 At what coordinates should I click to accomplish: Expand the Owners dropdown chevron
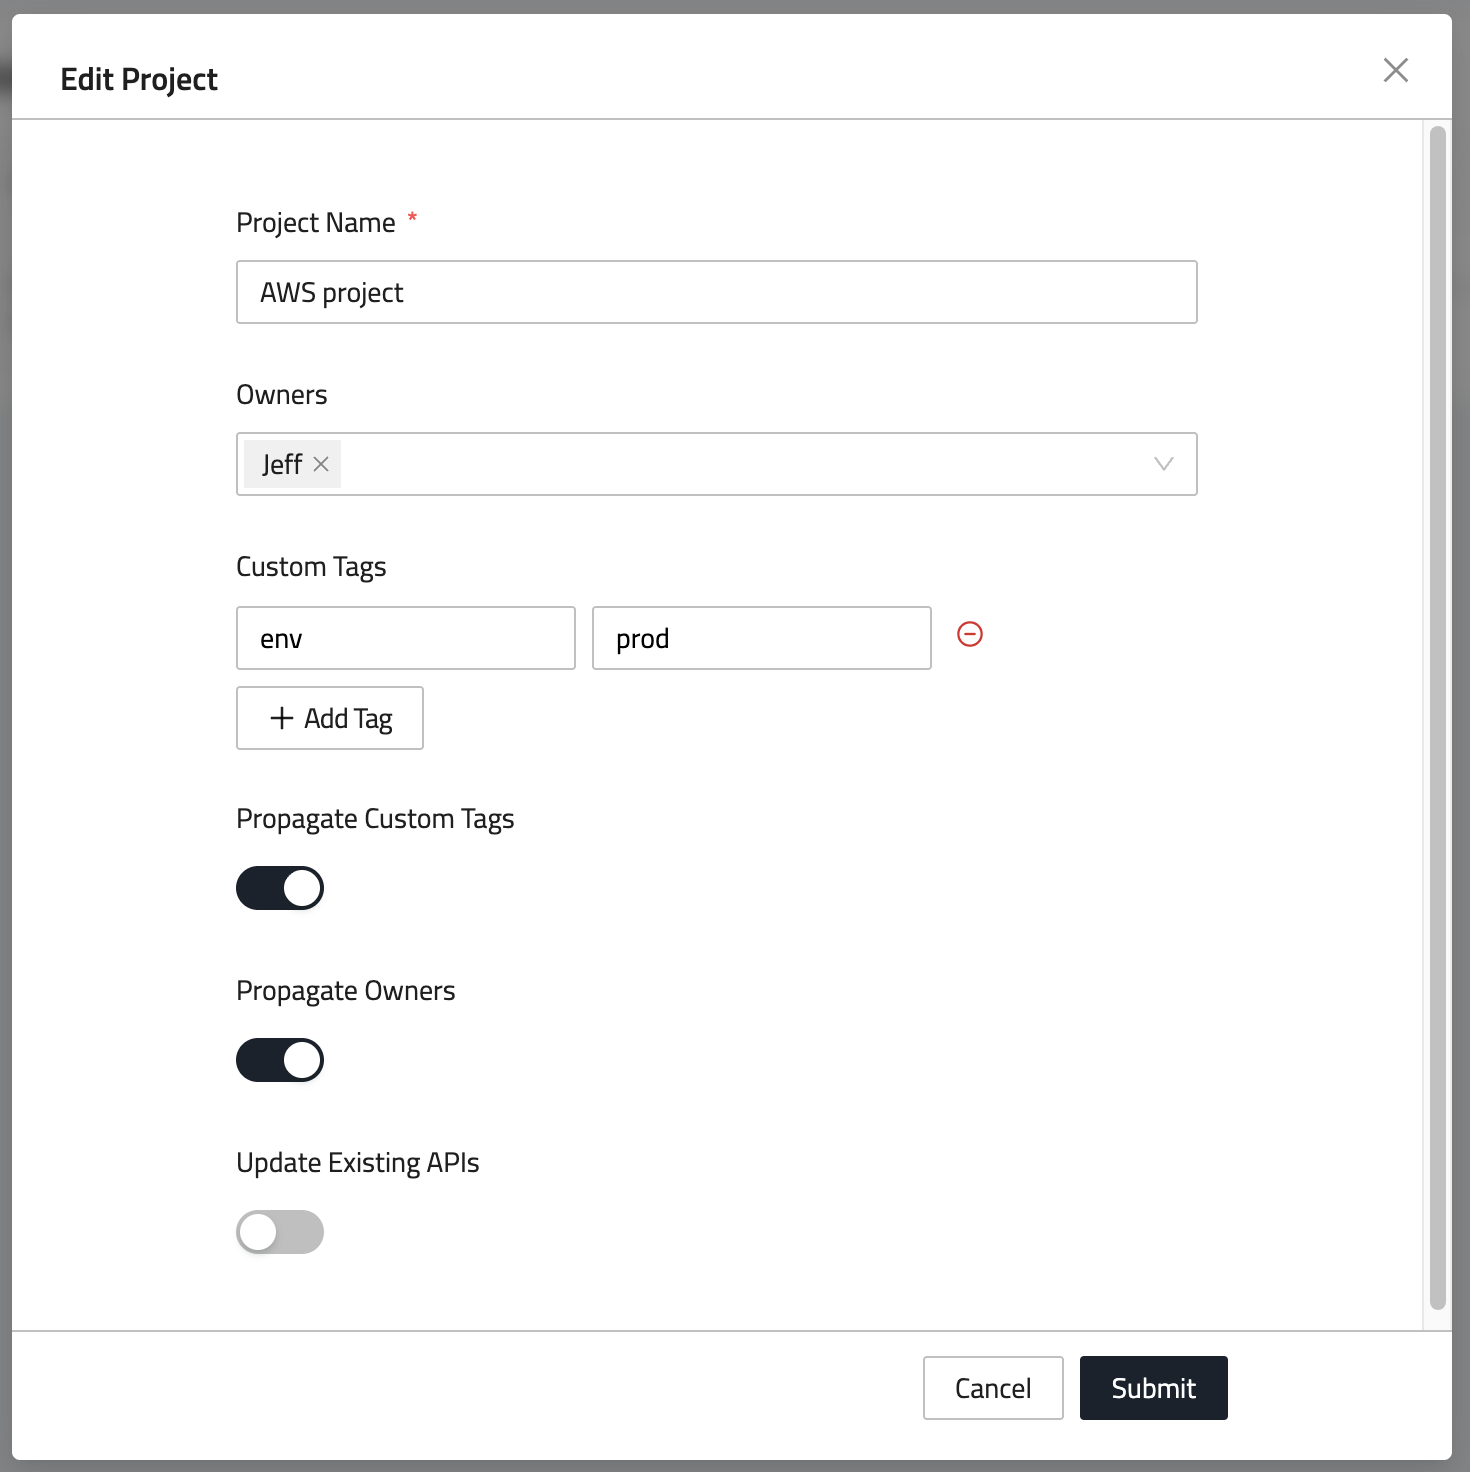pyautogui.click(x=1163, y=464)
